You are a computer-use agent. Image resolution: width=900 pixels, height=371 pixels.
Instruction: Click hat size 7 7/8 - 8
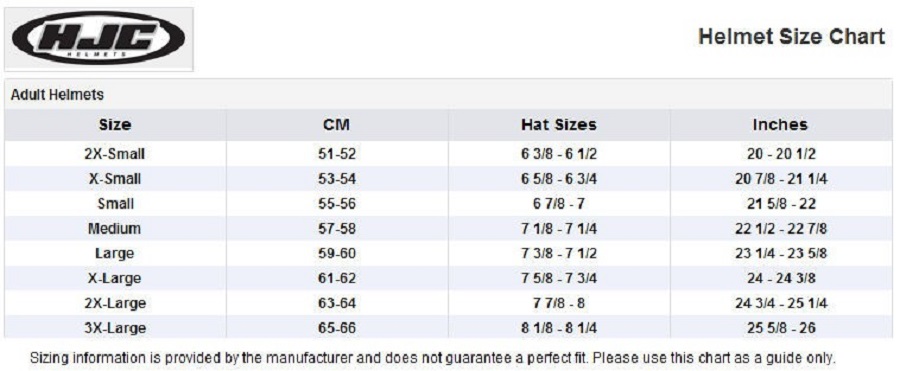[559, 303]
